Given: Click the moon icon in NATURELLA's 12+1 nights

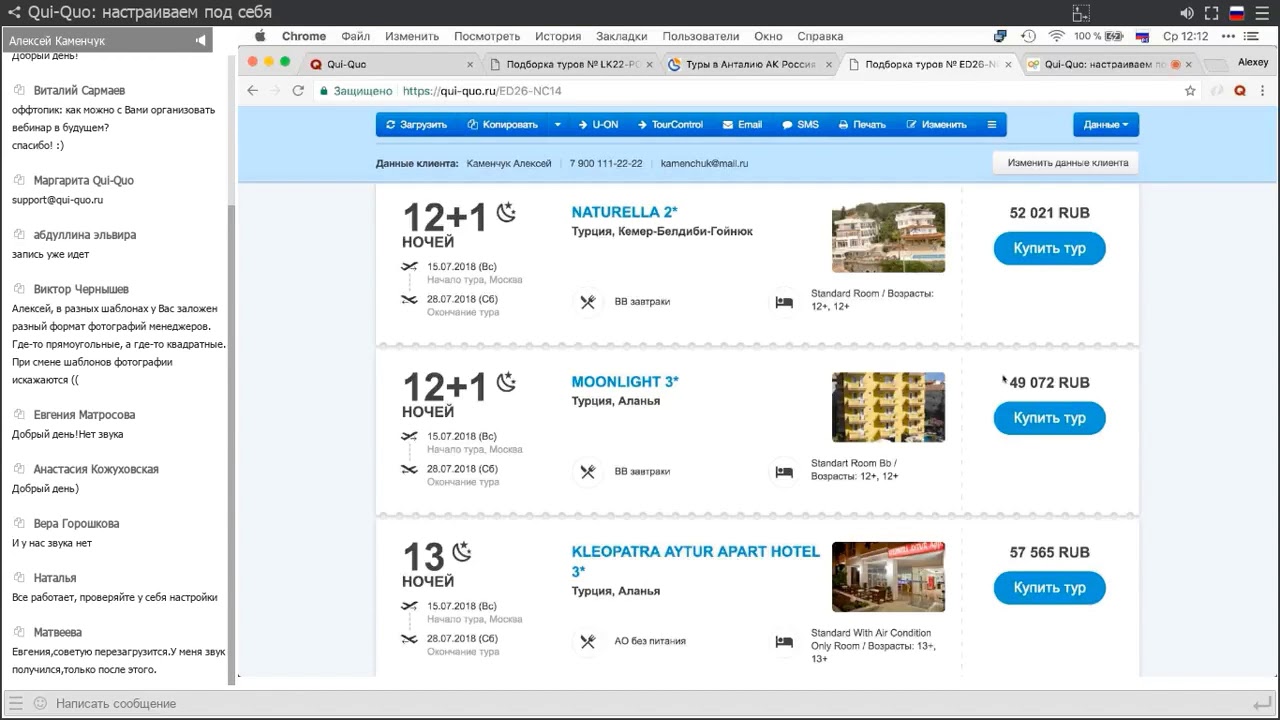Looking at the screenshot, I should click(506, 212).
